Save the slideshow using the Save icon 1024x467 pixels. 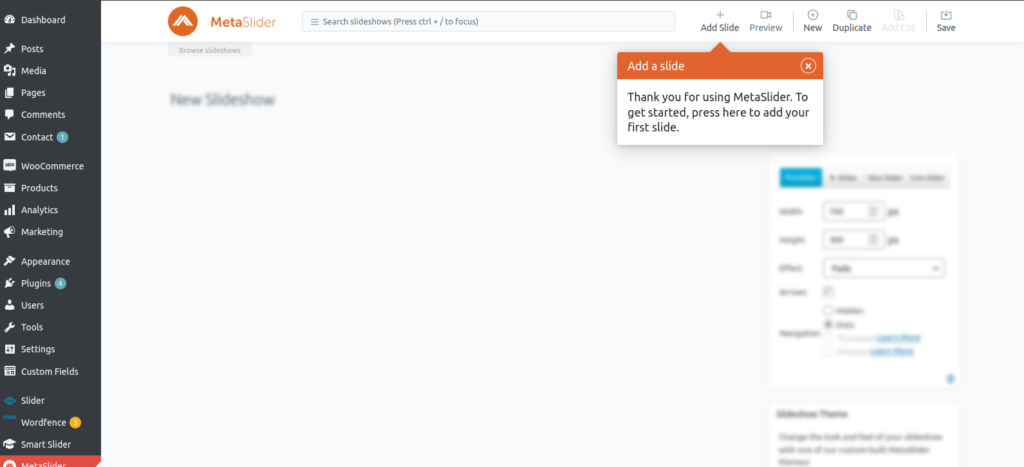pos(946,15)
